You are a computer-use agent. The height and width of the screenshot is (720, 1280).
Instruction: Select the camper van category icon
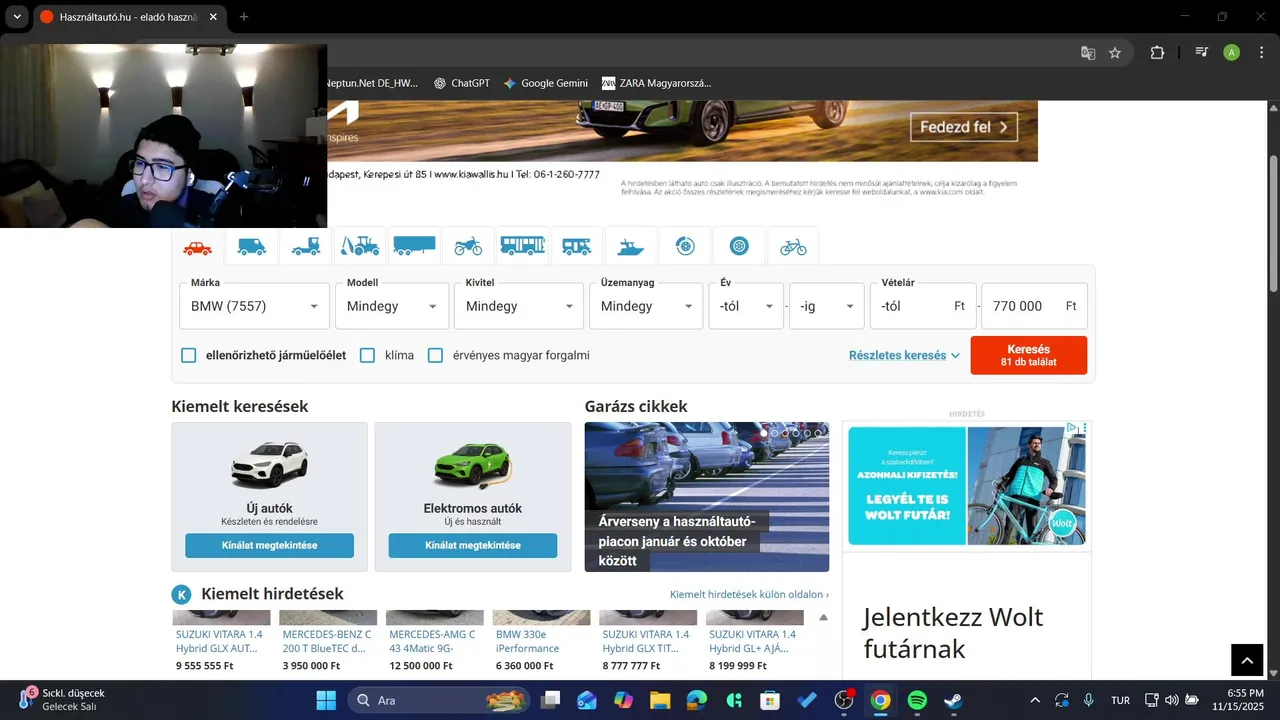[577, 247]
